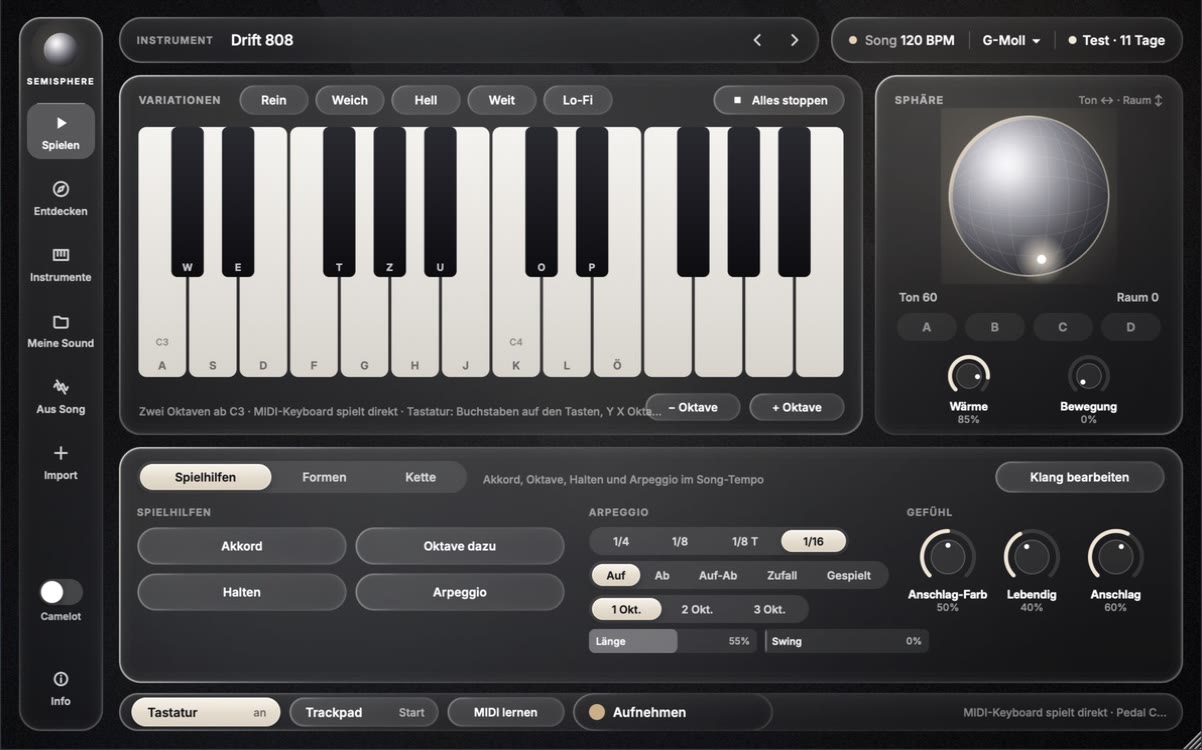
Task: Click the Song 120 BPM tempo
Action: (901, 41)
